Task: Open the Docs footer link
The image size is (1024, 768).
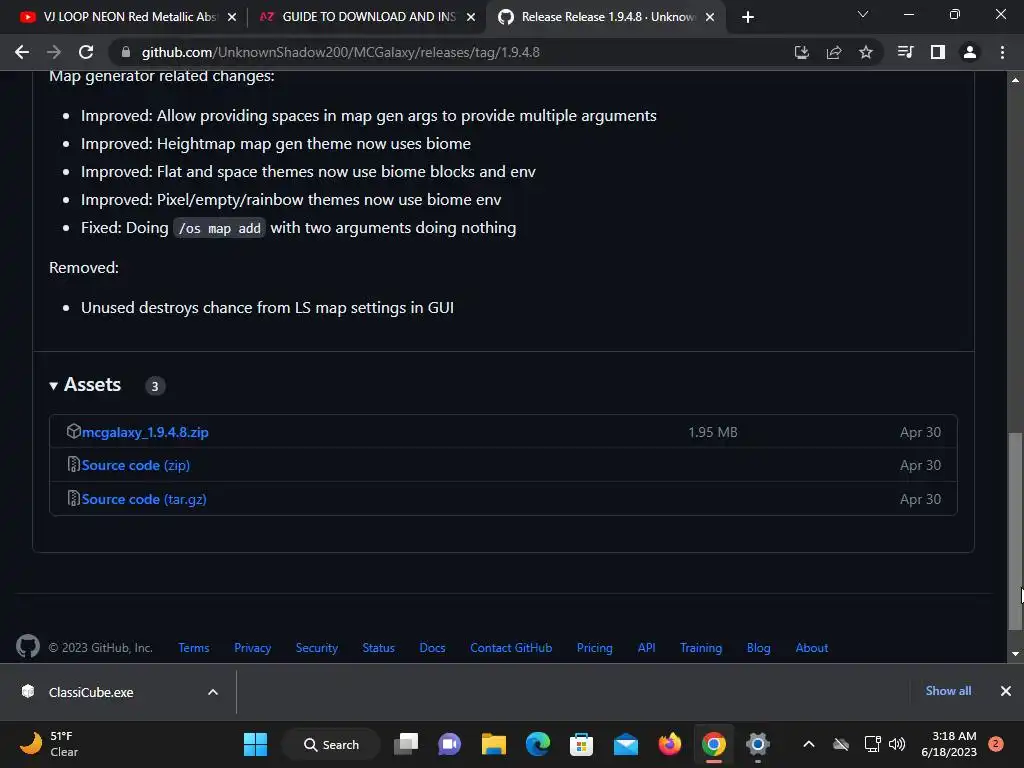Action: click(432, 648)
